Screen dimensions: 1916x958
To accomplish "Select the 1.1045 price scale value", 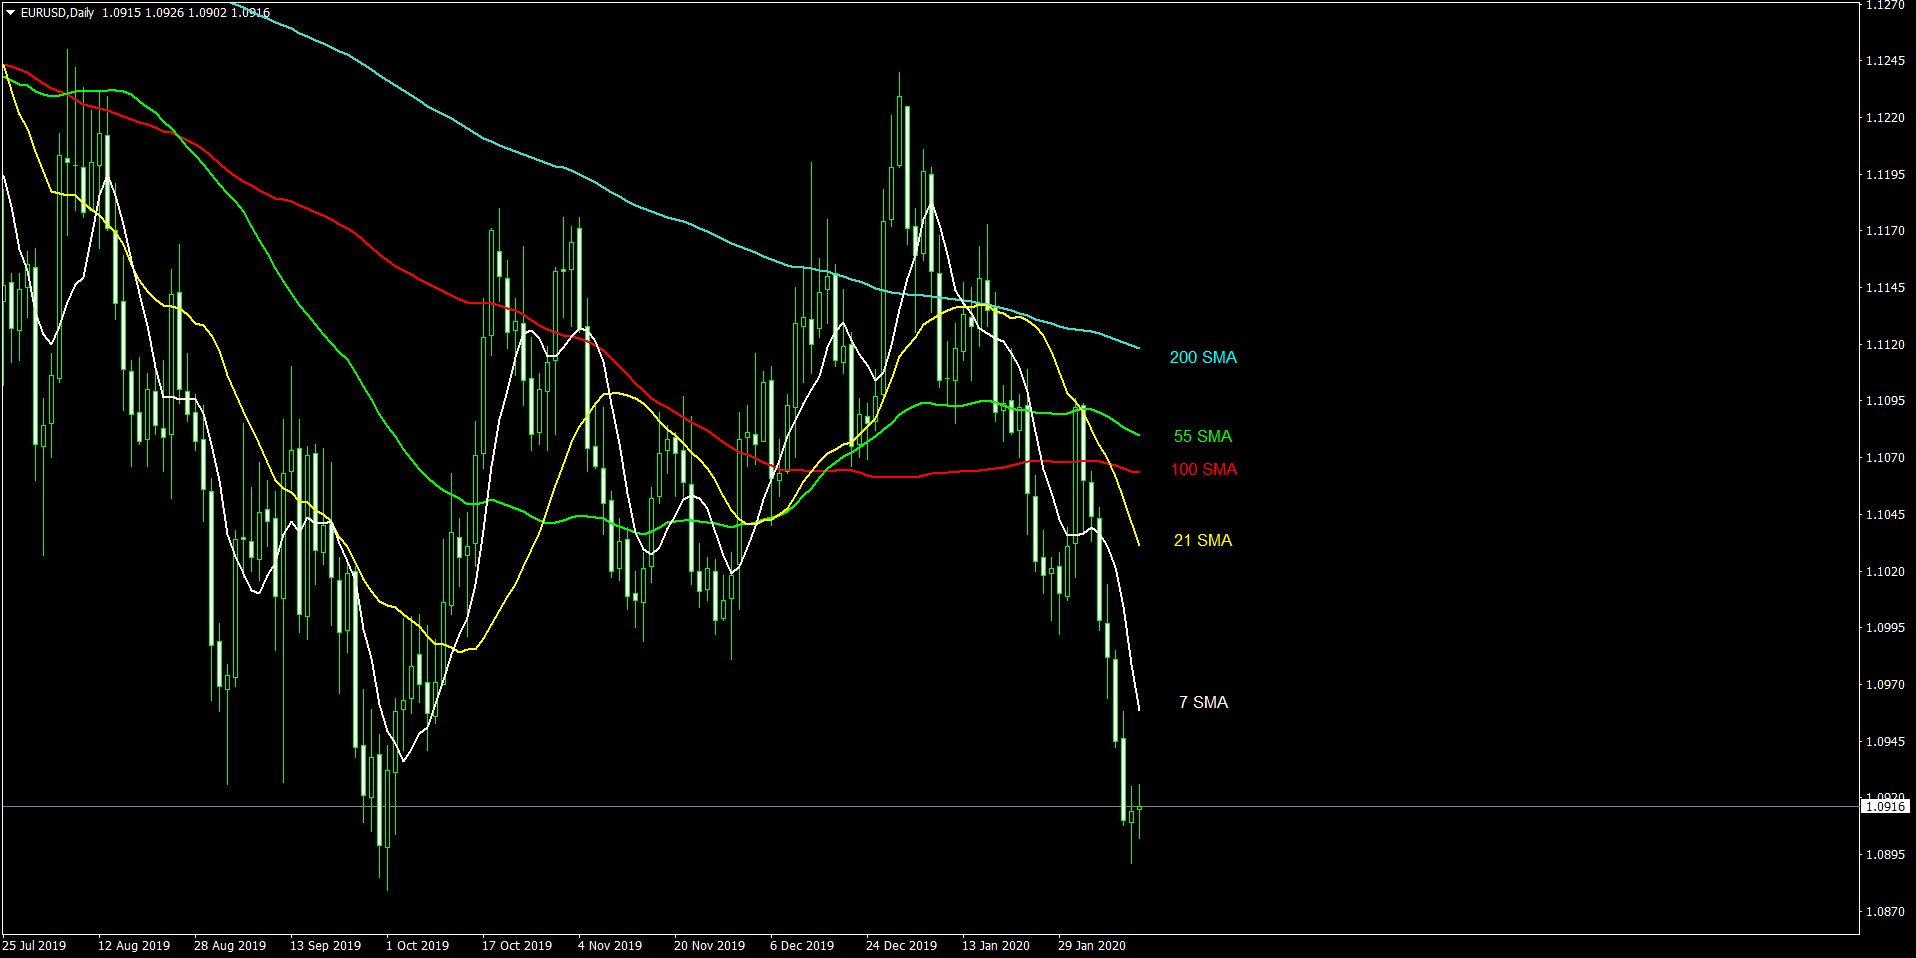I will (x=1885, y=515).
